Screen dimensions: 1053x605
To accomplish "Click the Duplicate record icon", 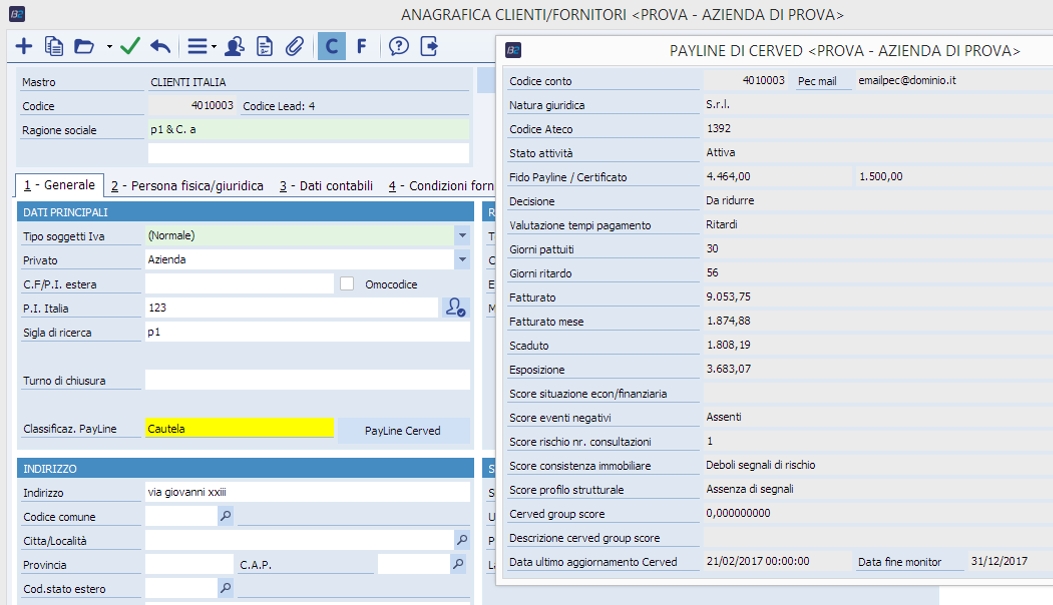I will pos(54,46).
